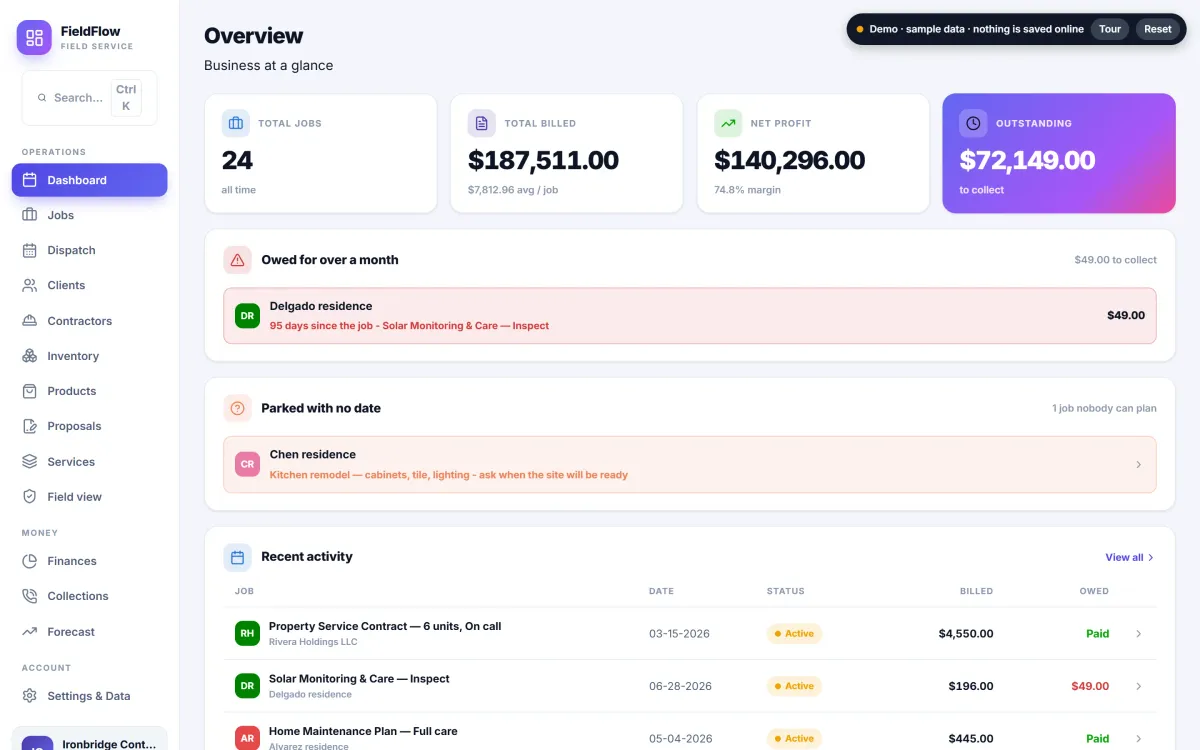1200x750 pixels.
Task: Click the DR avatar in Delgado residence alert
Action: pyautogui.click(x=247, y=316)
